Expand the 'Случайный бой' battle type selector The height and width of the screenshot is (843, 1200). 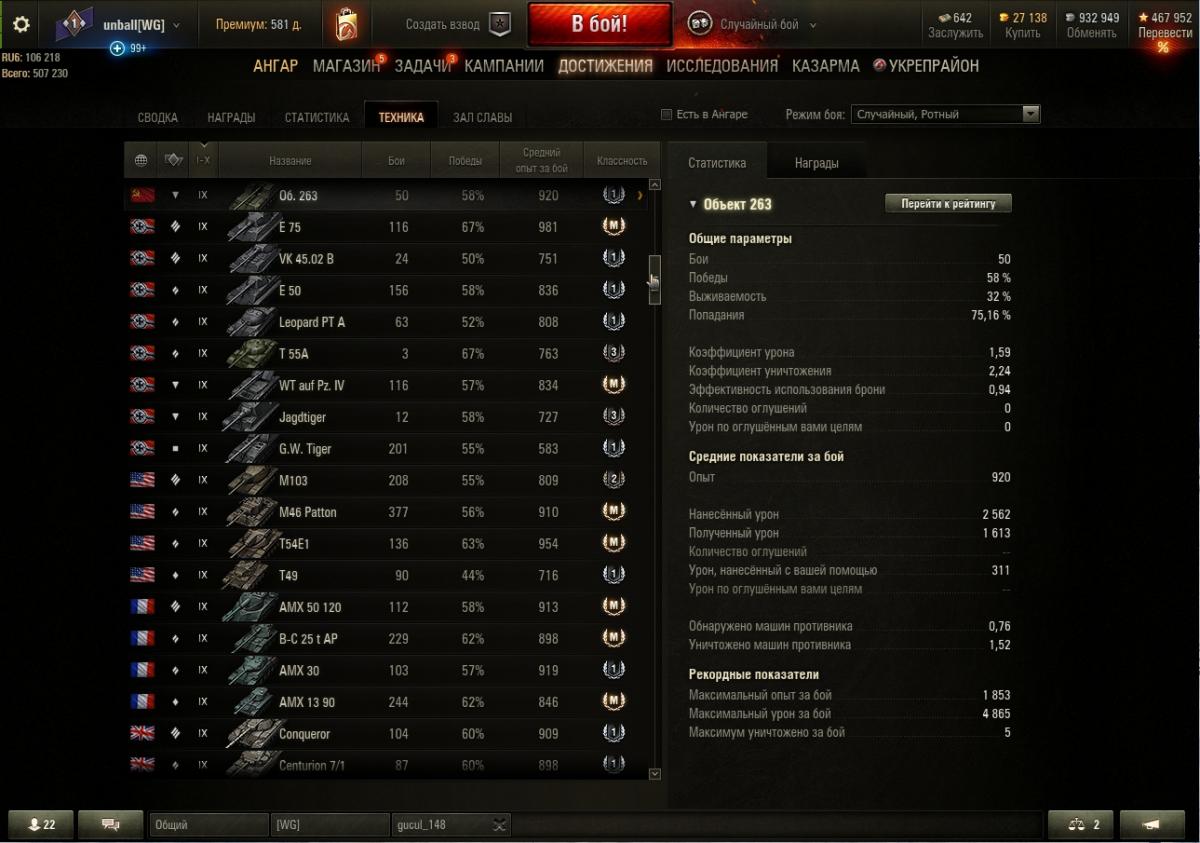812,25
